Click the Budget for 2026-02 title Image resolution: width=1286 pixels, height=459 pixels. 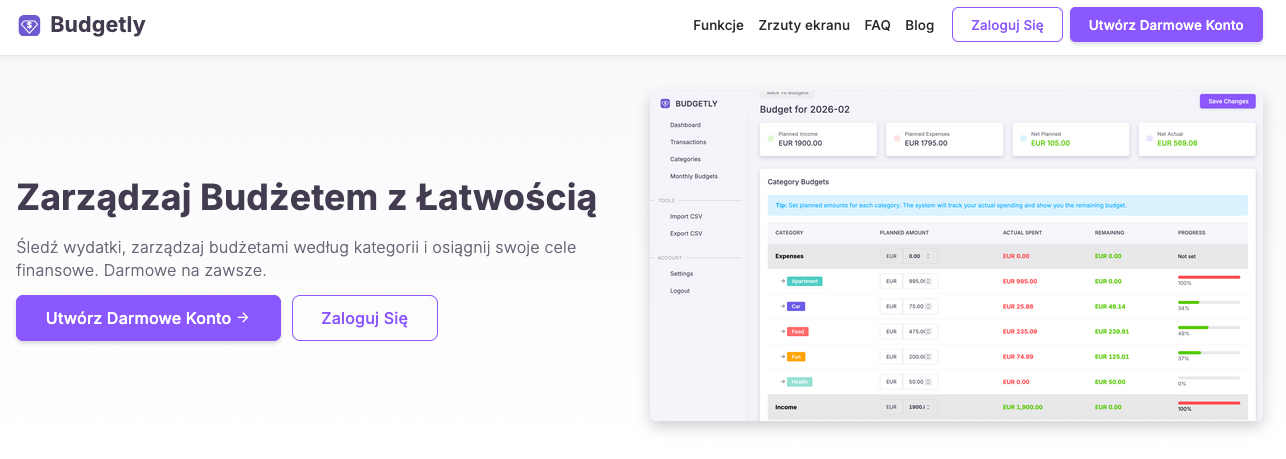[x=804, y=109]
